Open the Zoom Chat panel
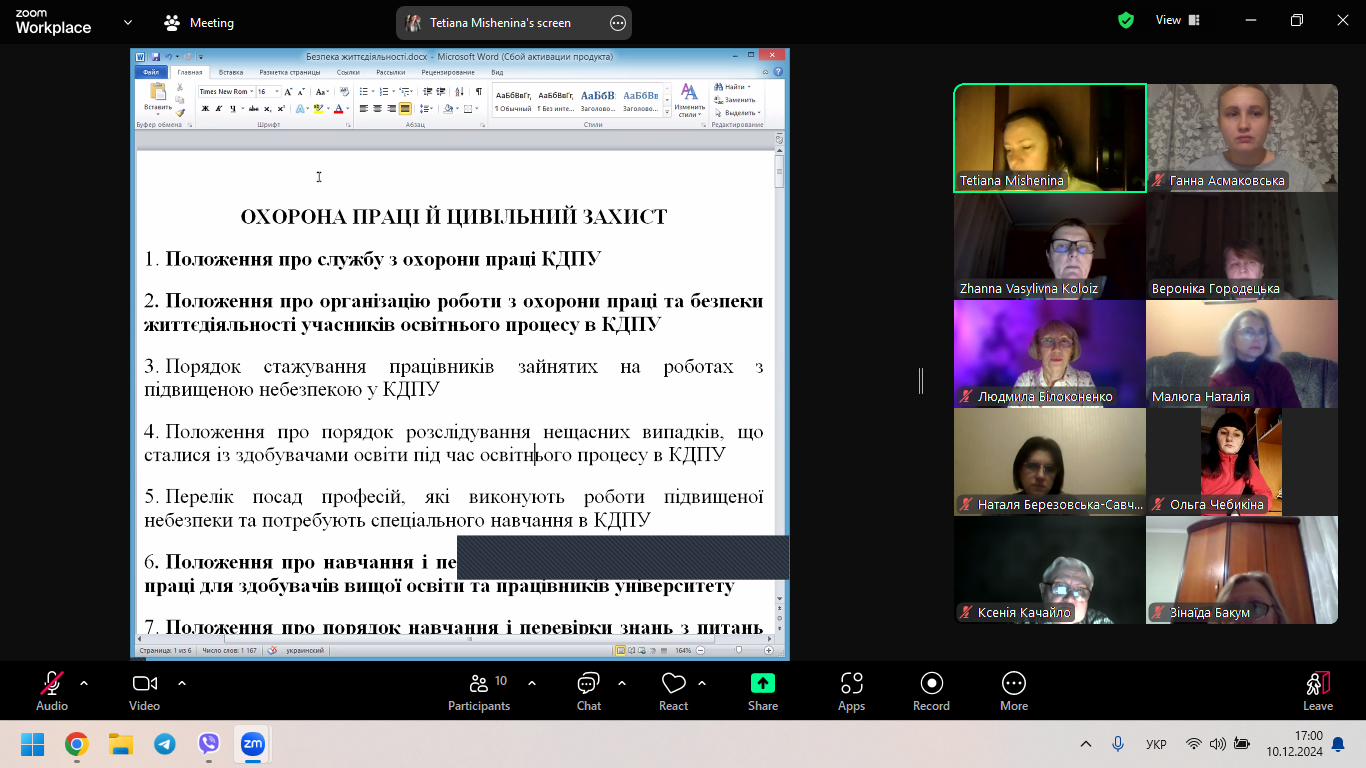Viewport: 1366px width, 768px height. click(589, 692)
